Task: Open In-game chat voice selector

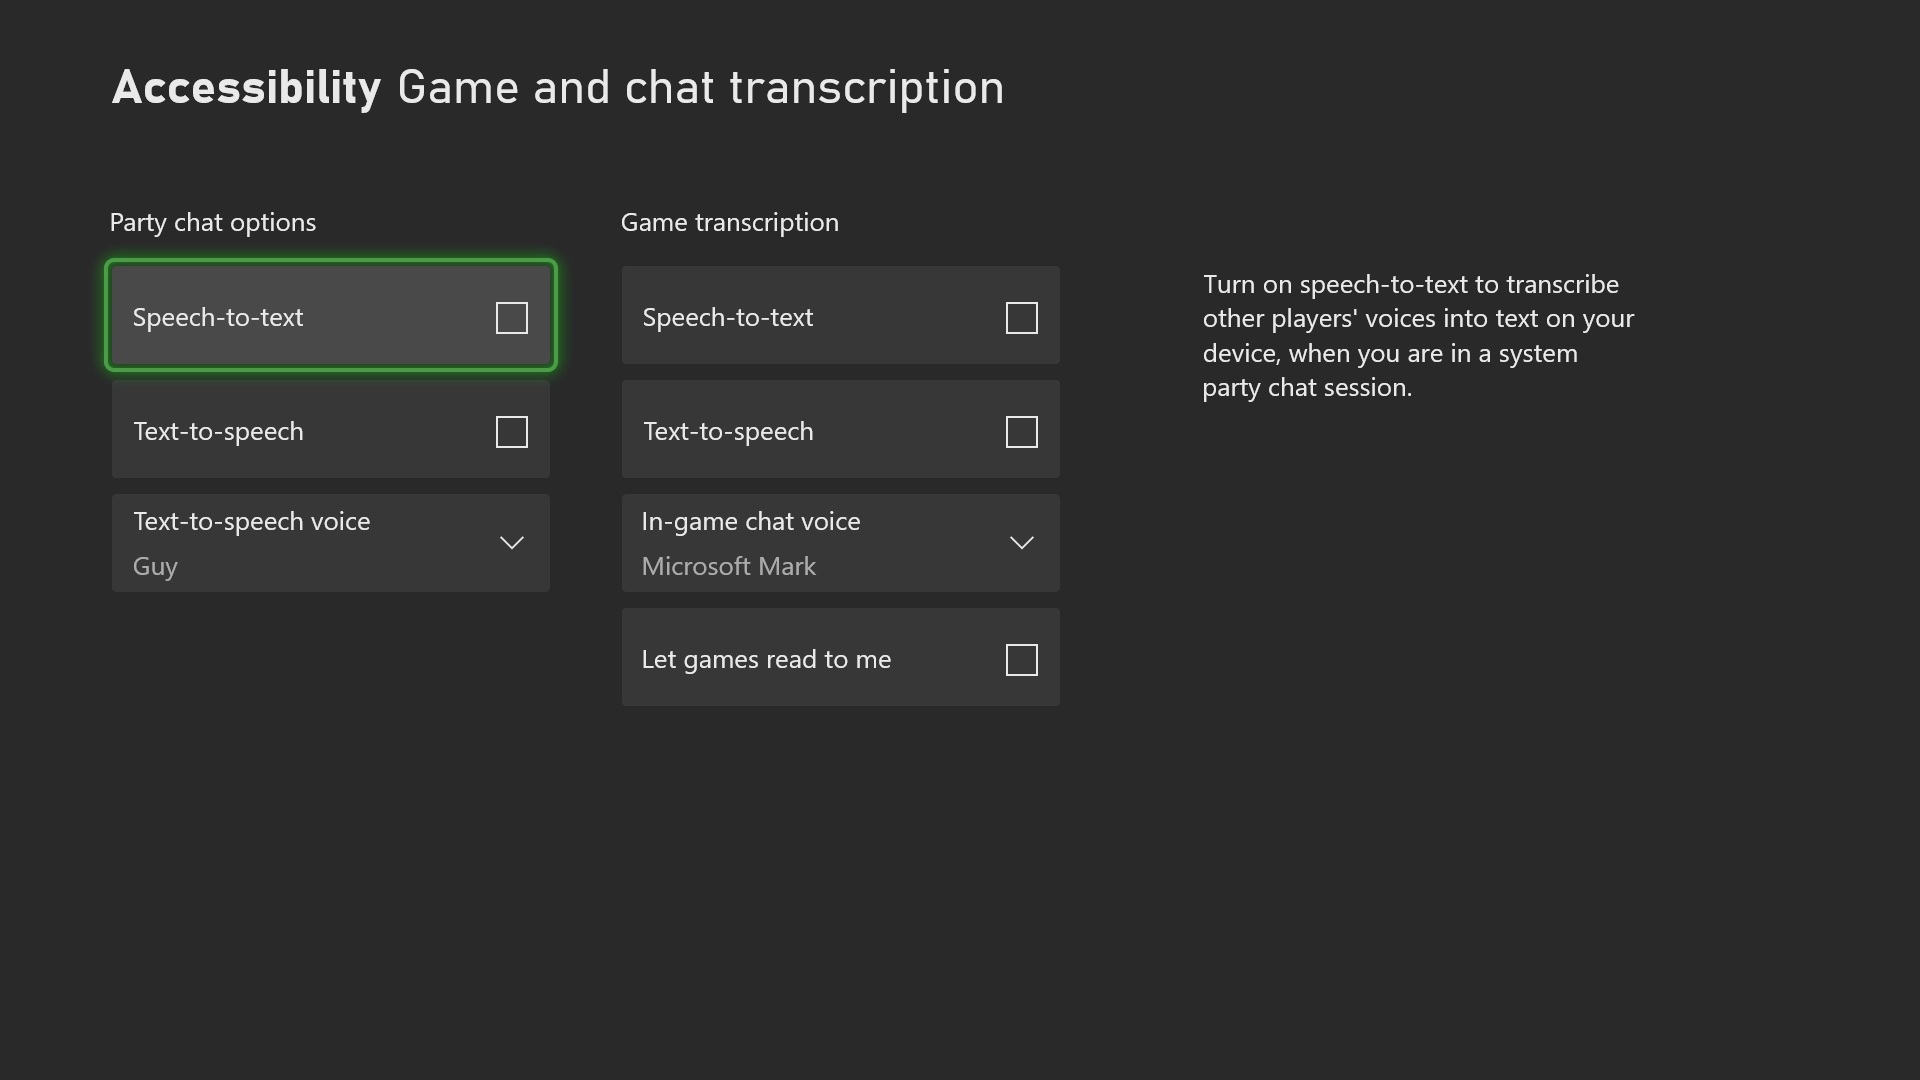Action: click(x=840, y=542)
